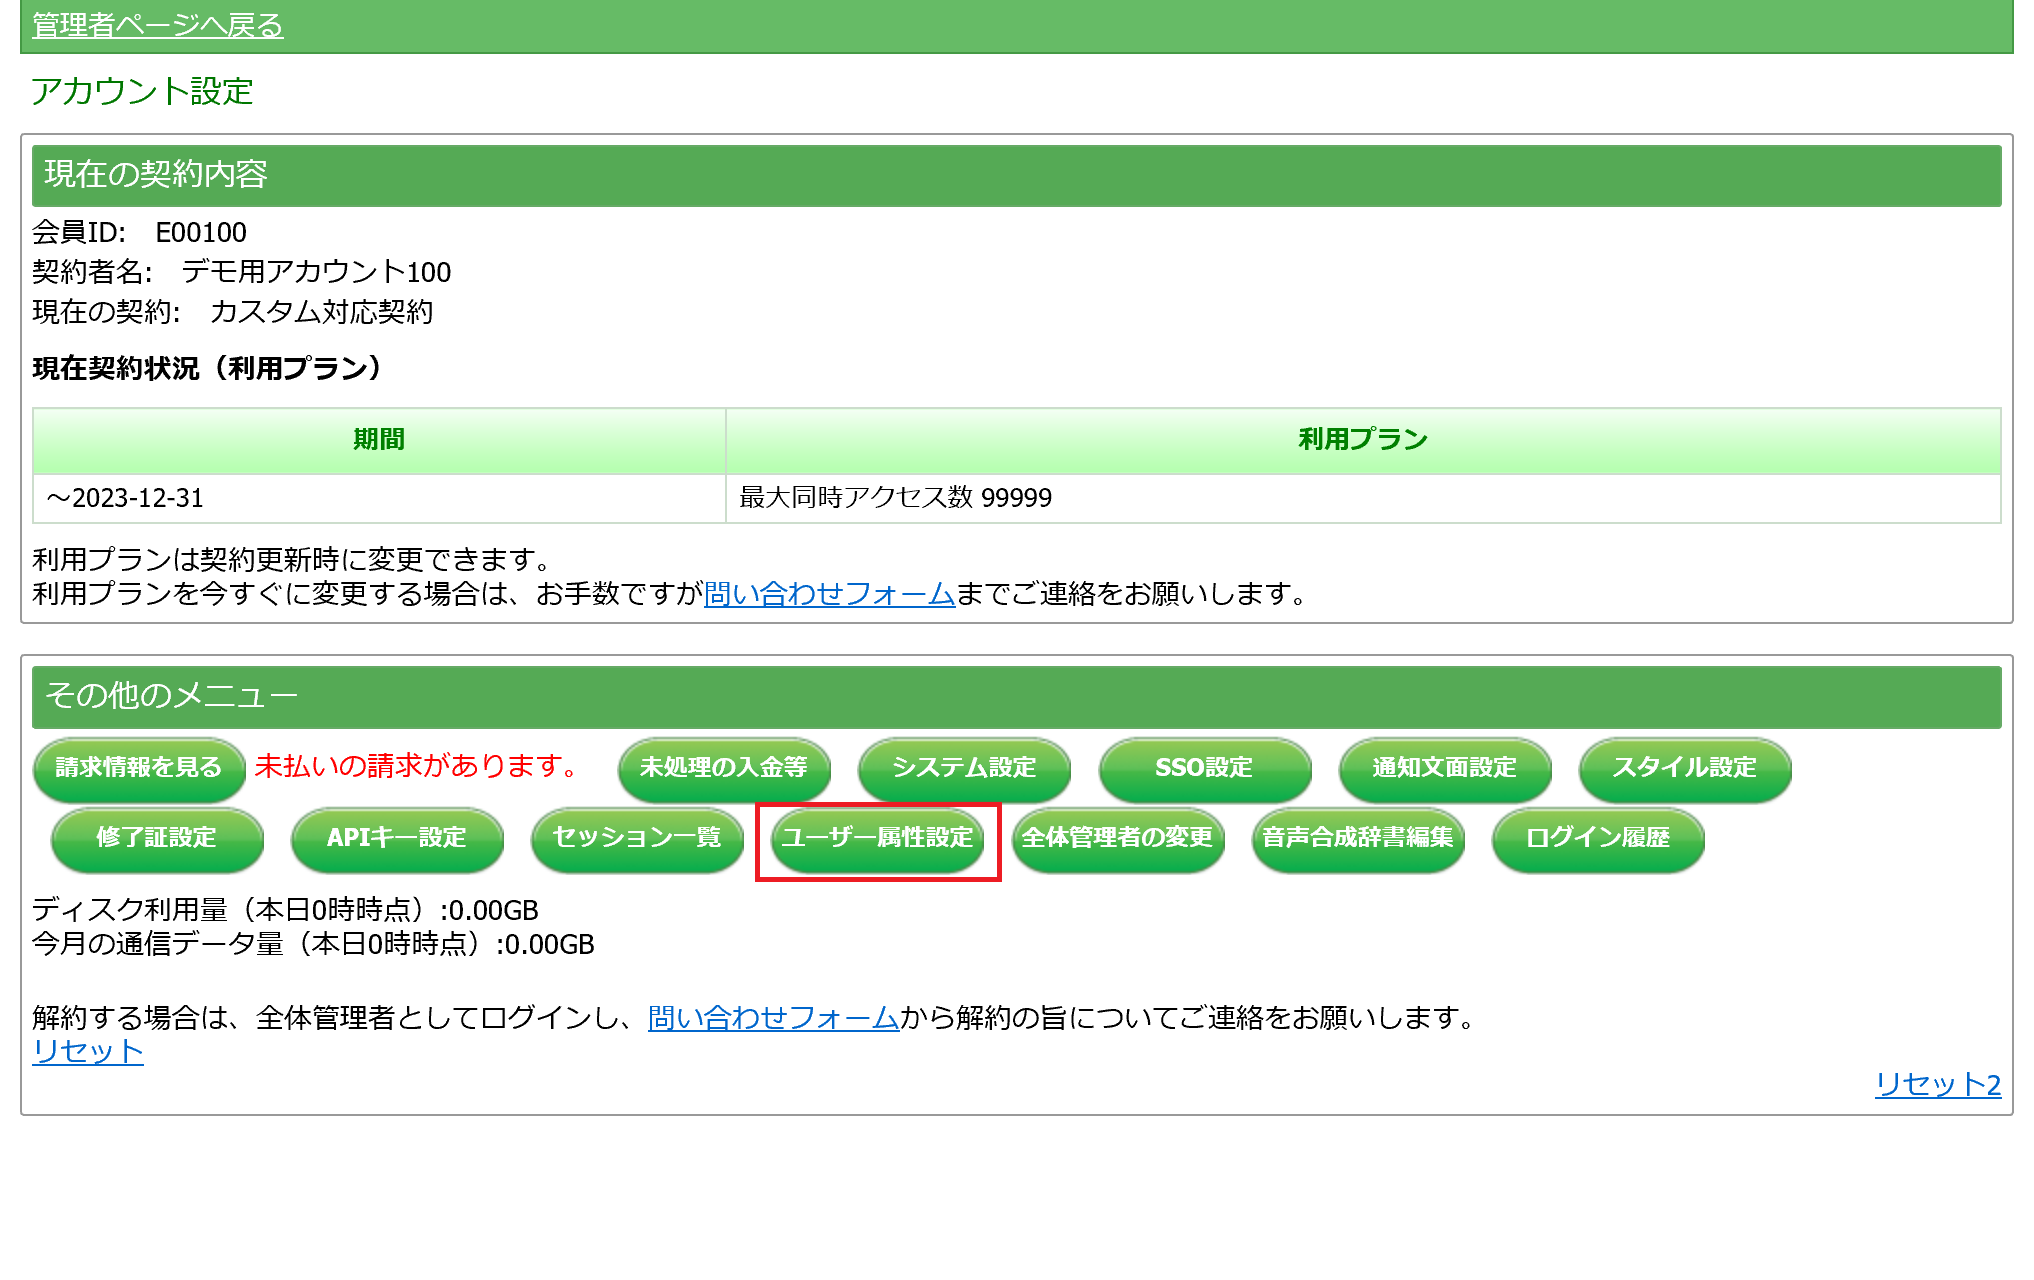Open 問い合わせフォーム link in cancellation note
The height and width of the screenshot is (1280, 2034).
(774, 1018)
